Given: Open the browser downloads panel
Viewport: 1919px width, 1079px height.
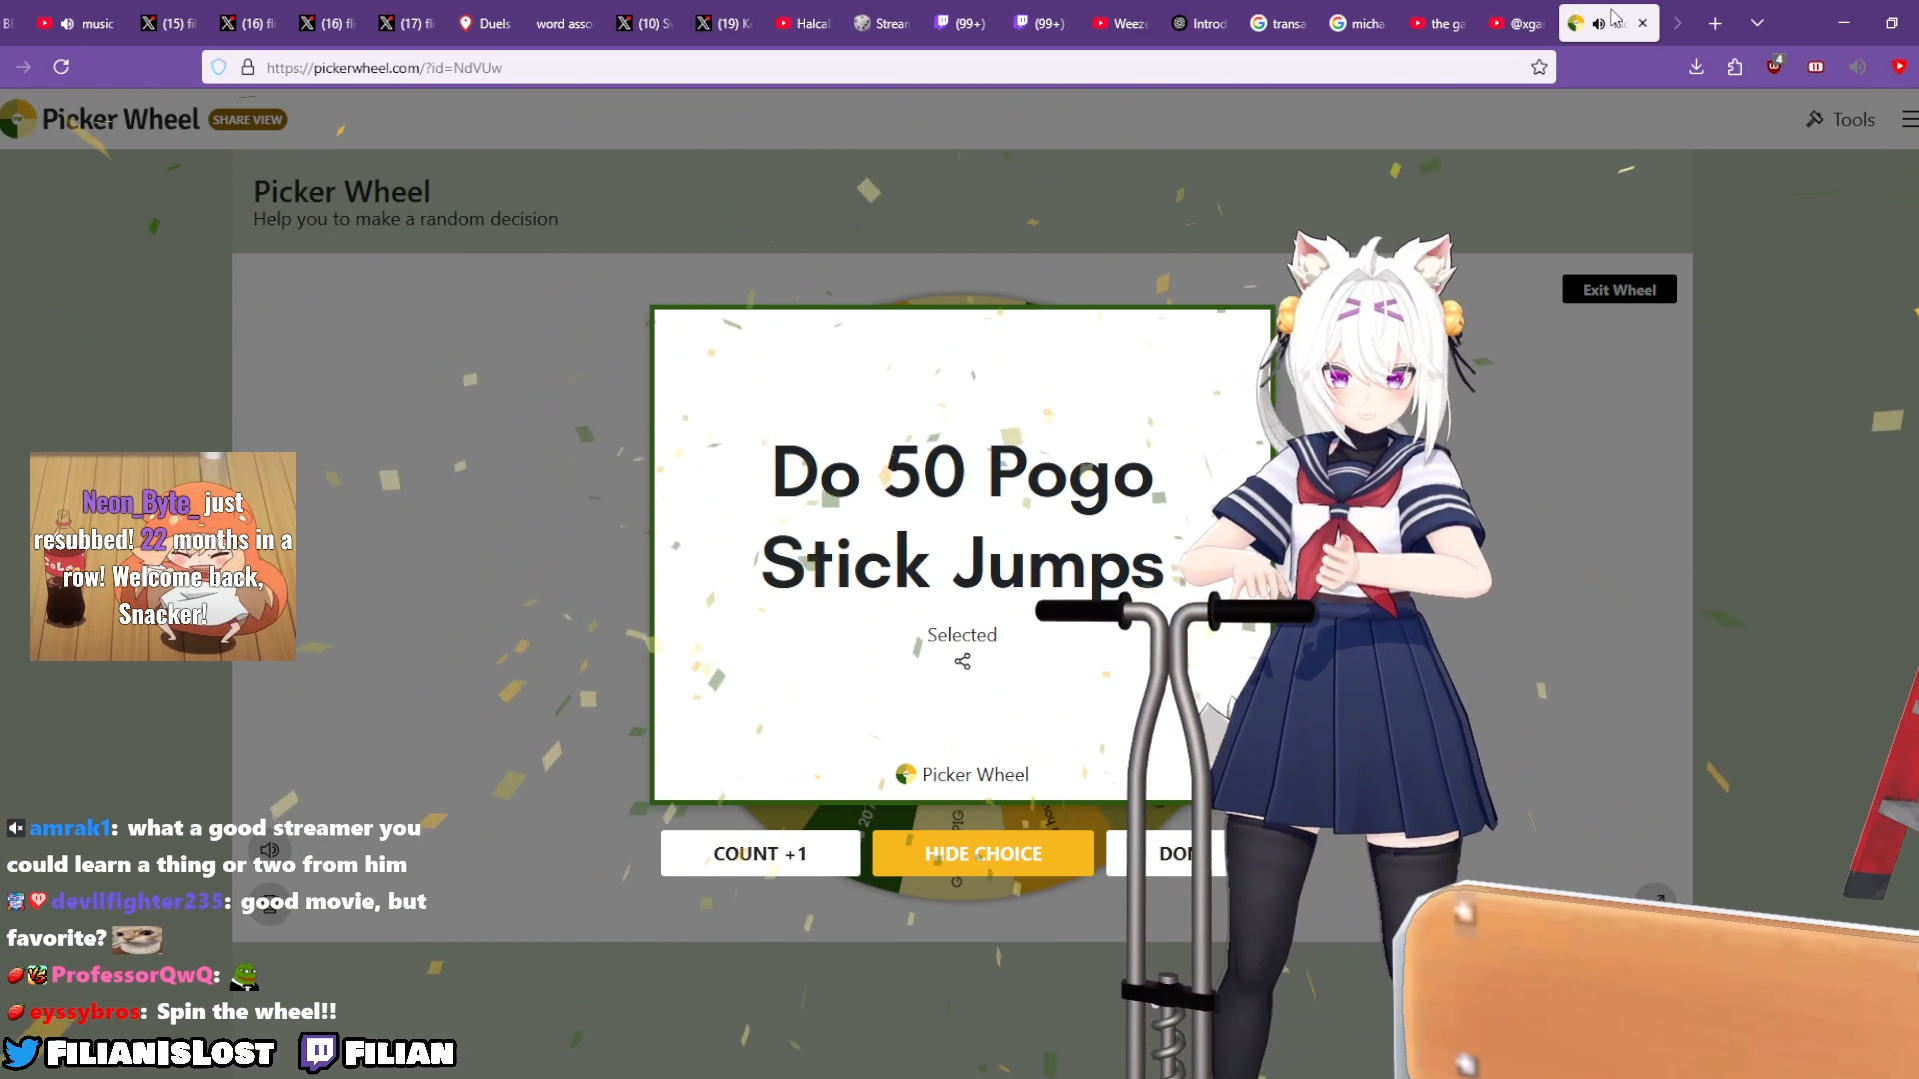Looking at the screenshot, I should 1696,67.
